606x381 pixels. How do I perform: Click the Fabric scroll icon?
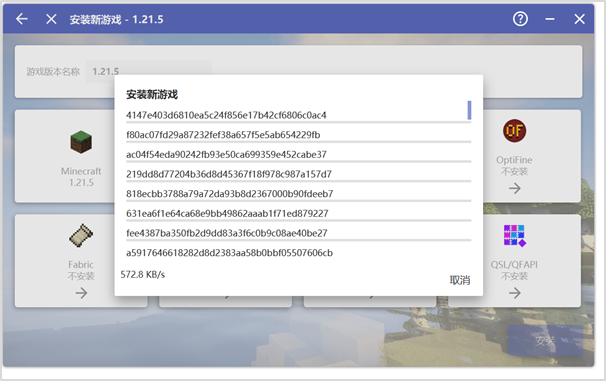click(x=81, y=235)
